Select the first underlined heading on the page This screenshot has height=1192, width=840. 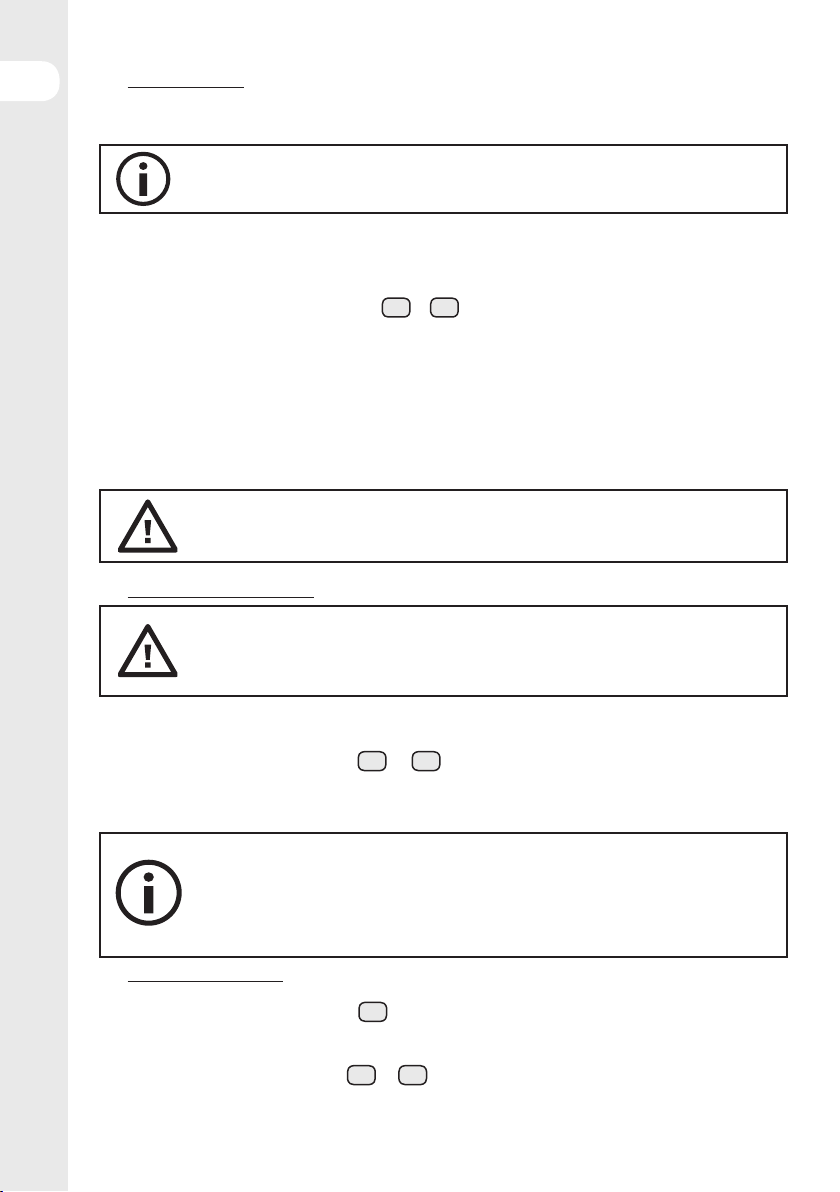tap(186, 87)
